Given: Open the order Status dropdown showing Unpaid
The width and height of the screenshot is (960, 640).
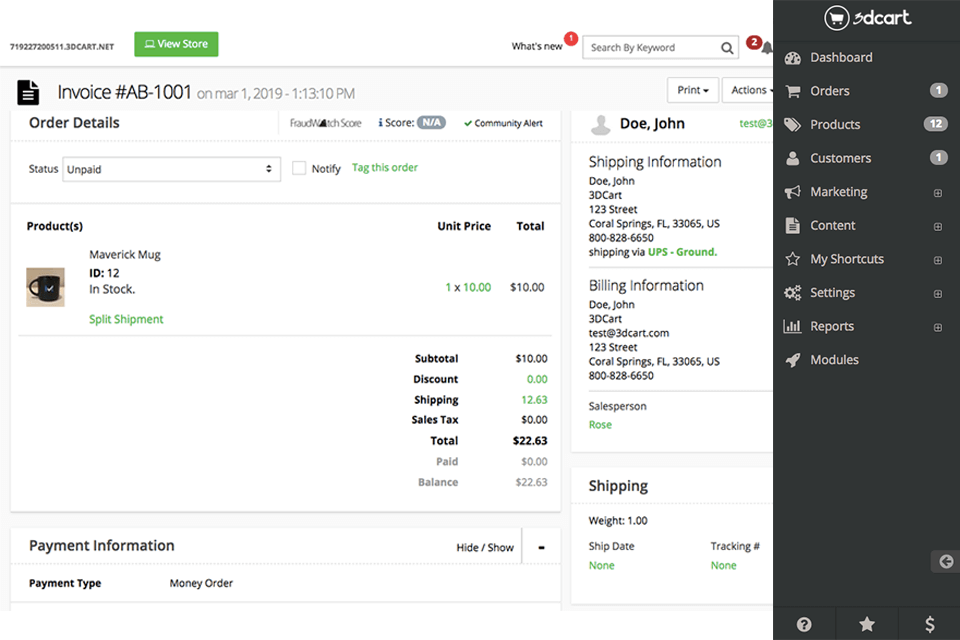Looking at the screenshot, I should coord(170,169).
